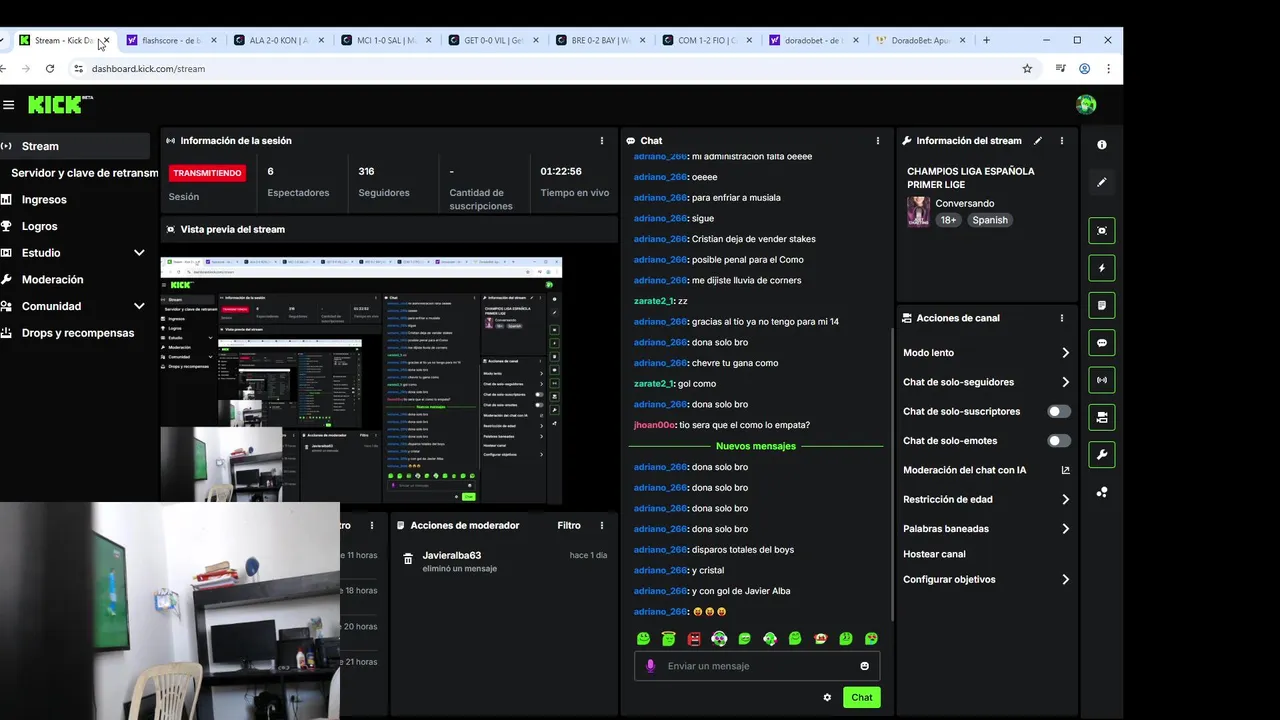Toggle the broadcast signal widget icon
The image size is (1280, 720).
(1102, 380)
